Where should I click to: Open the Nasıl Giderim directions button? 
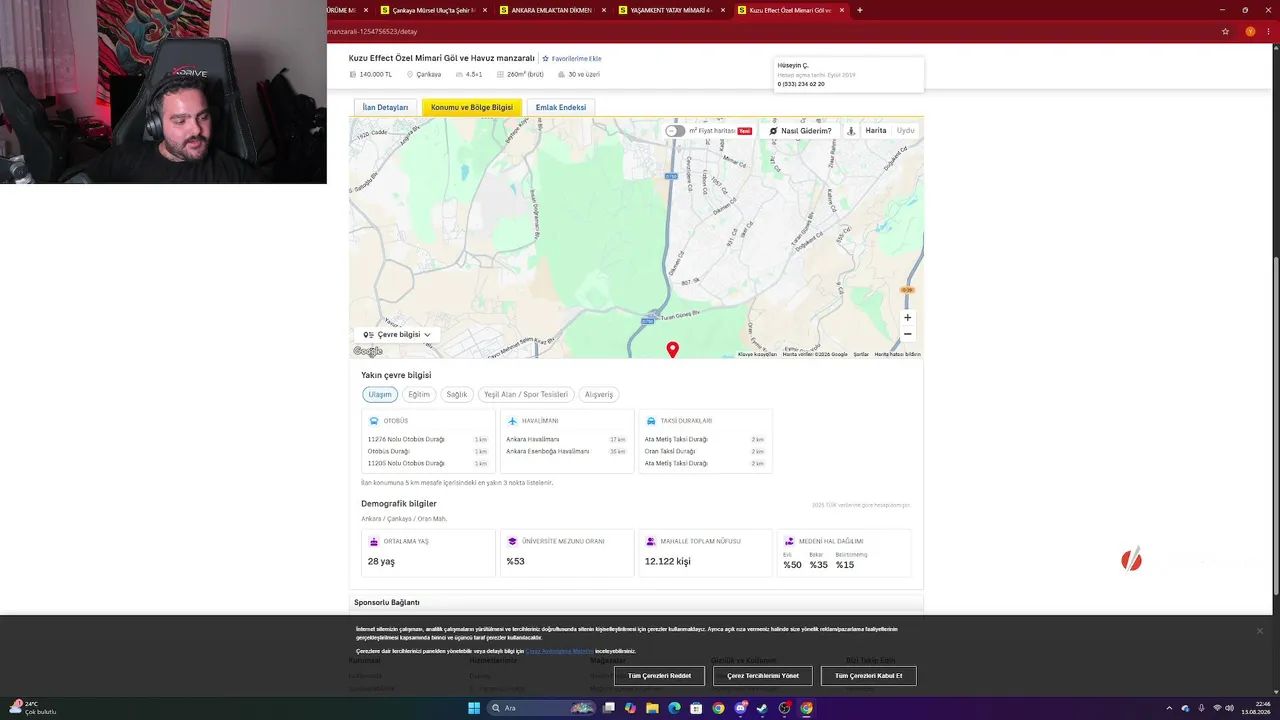point(800,131)
